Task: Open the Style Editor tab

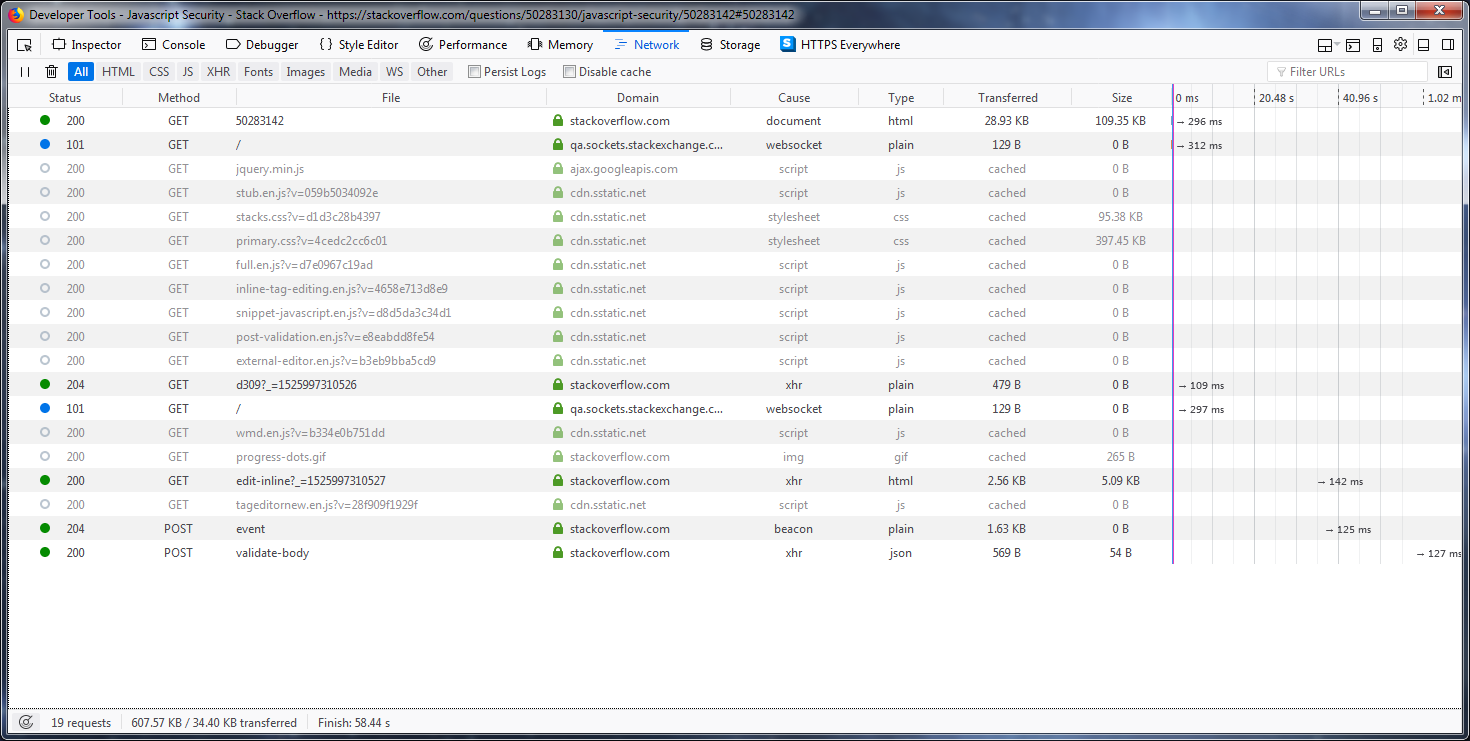Action: 359,45
